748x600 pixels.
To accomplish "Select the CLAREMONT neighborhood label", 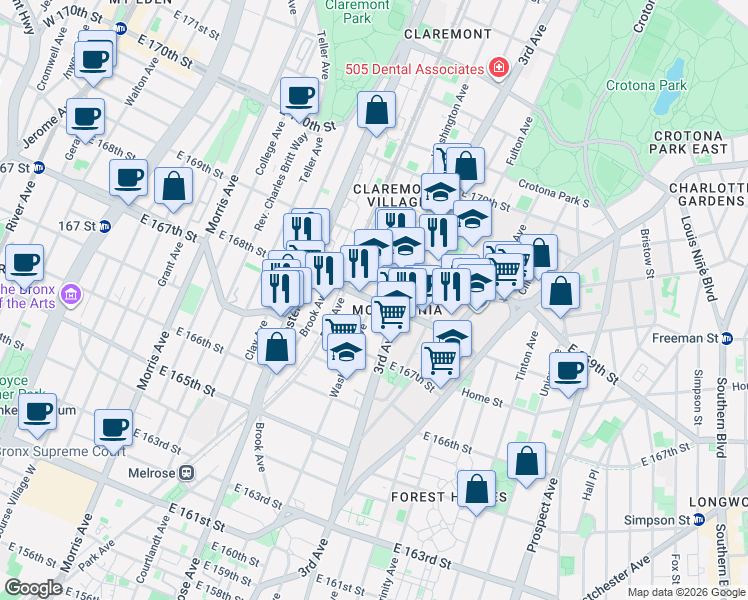I will click(x=447, y=34).
